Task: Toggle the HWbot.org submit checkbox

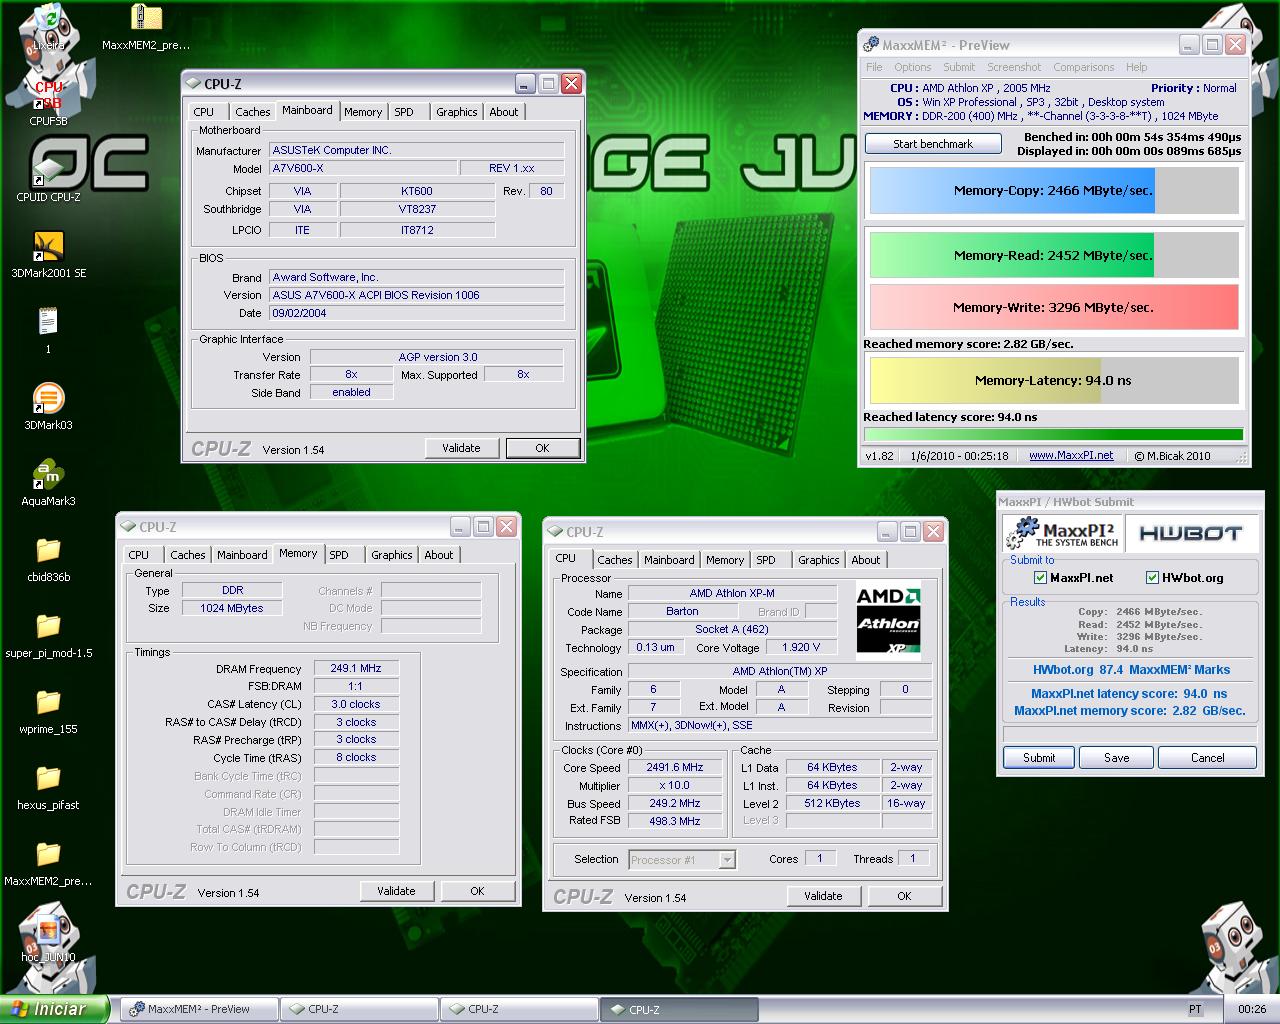Action: click(1152, 577)
